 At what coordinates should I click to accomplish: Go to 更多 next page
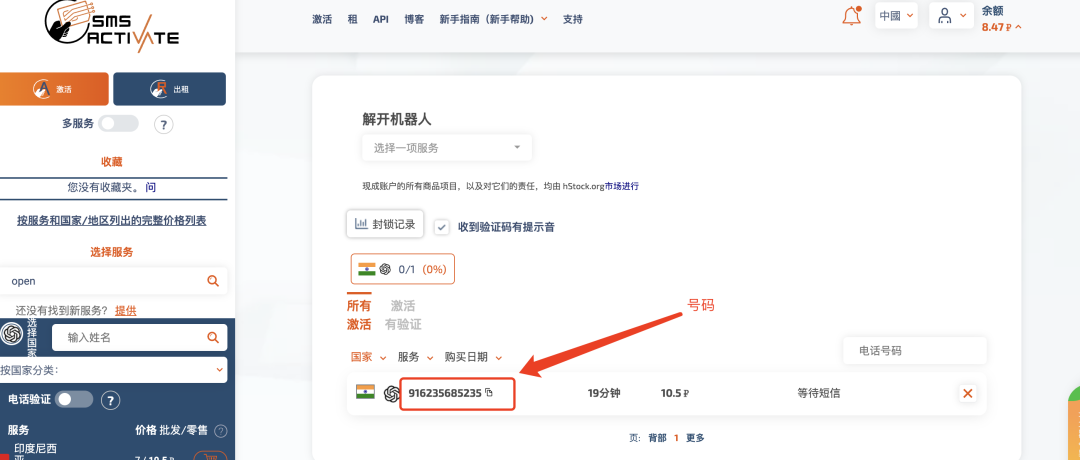tap(695, 438)
